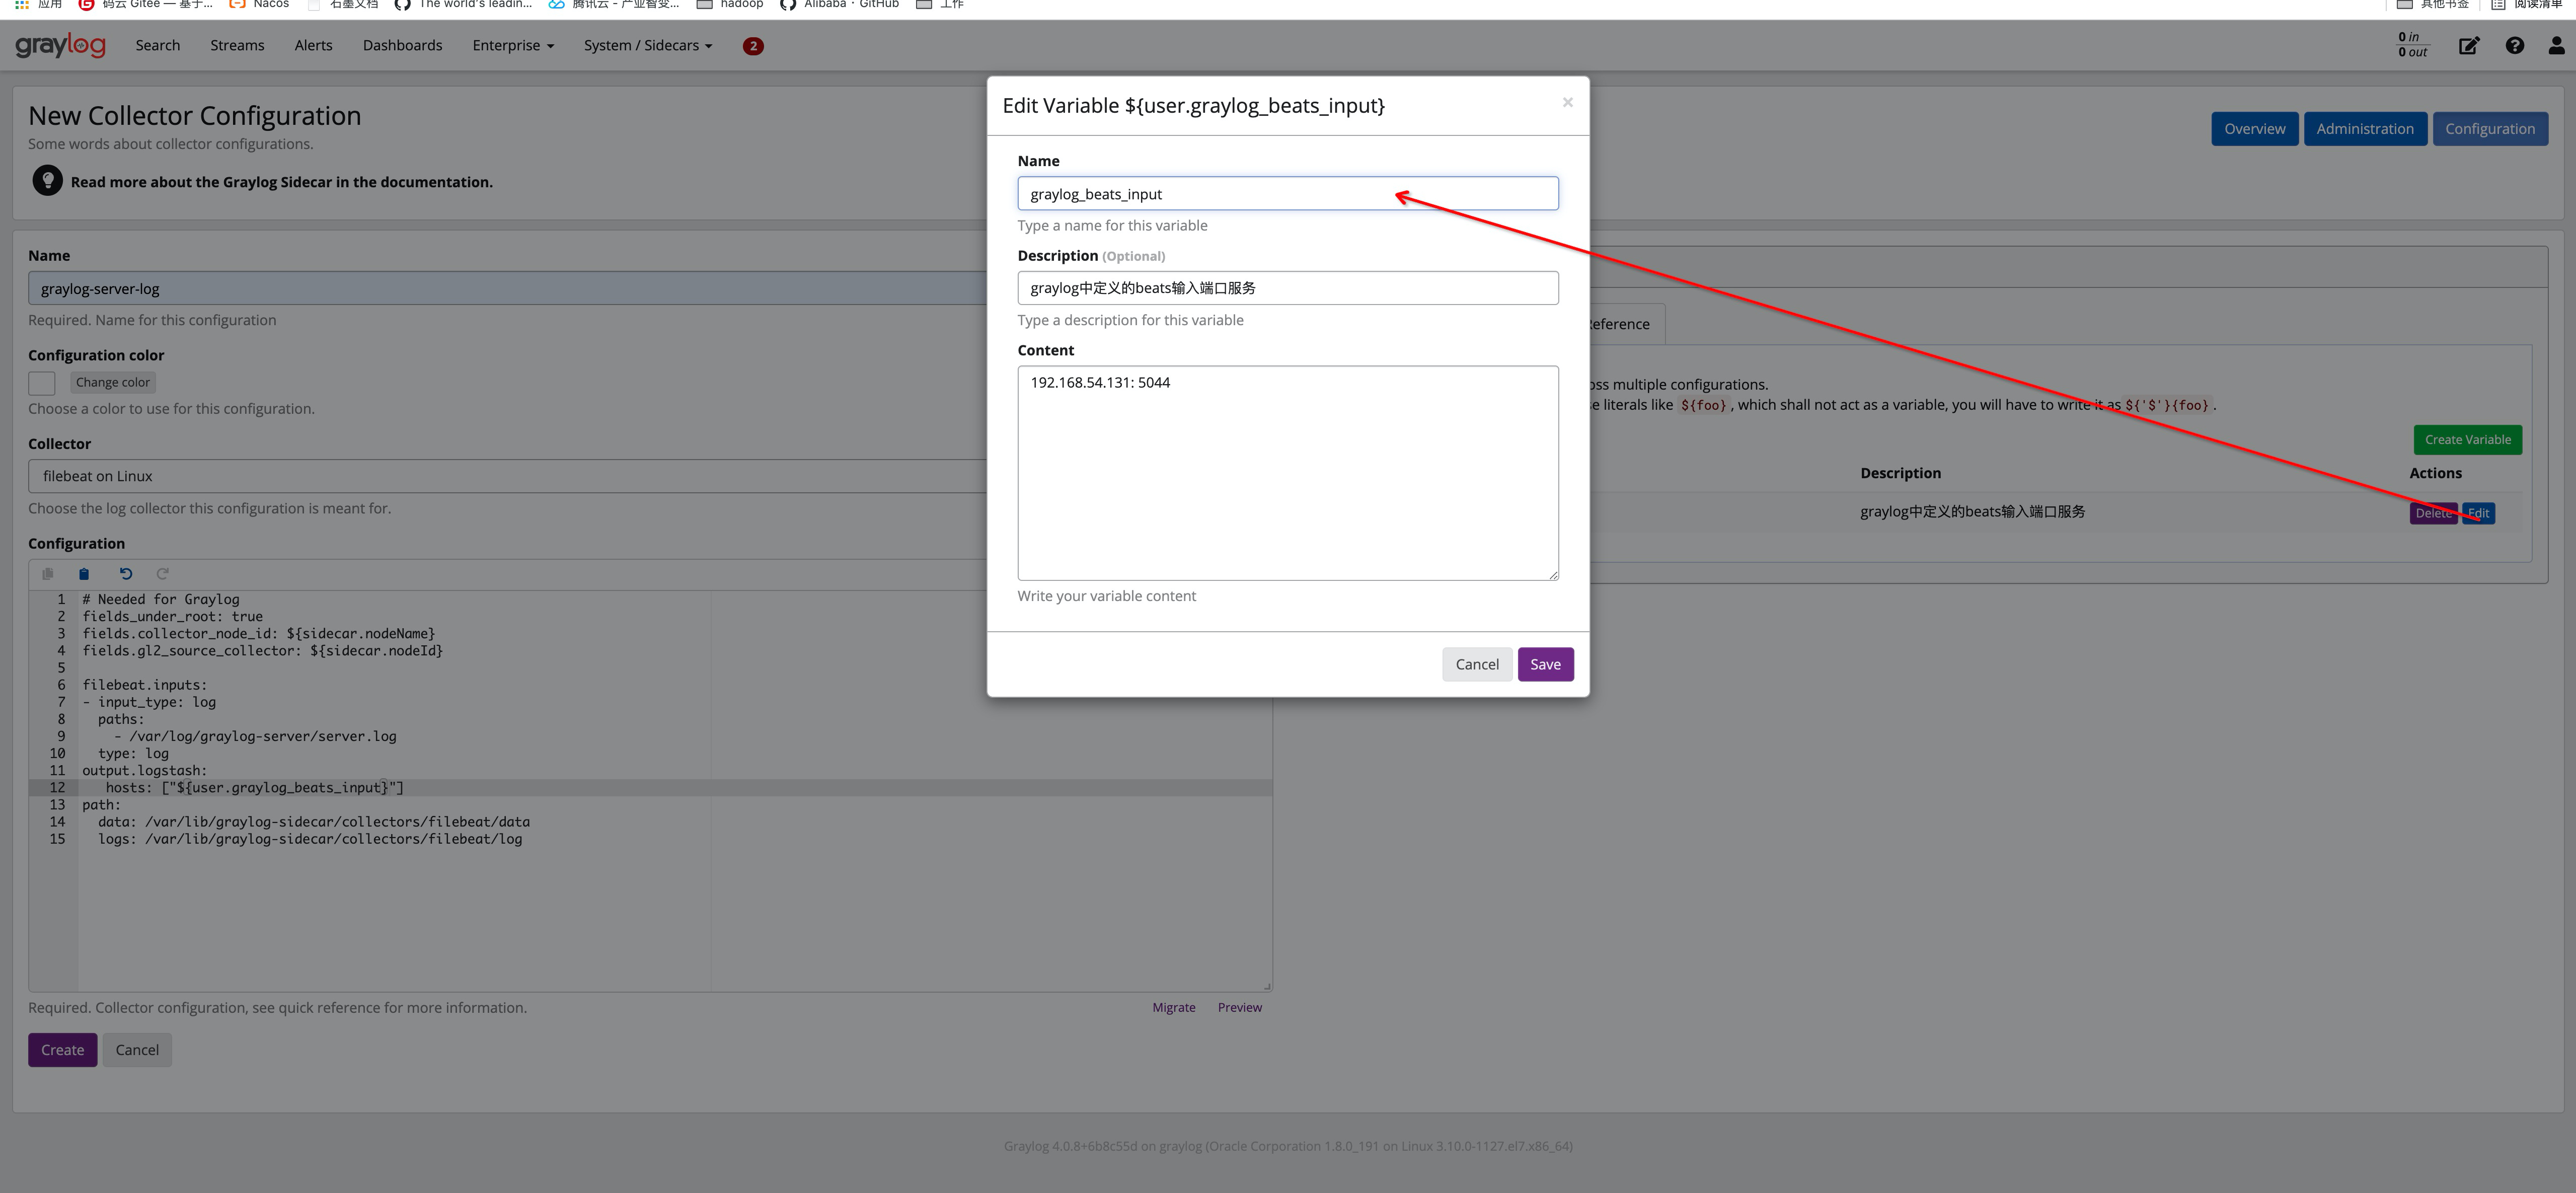Select the copy configuration icon
Screen dimensions: 2576x1193
click(x=47, y=573)
